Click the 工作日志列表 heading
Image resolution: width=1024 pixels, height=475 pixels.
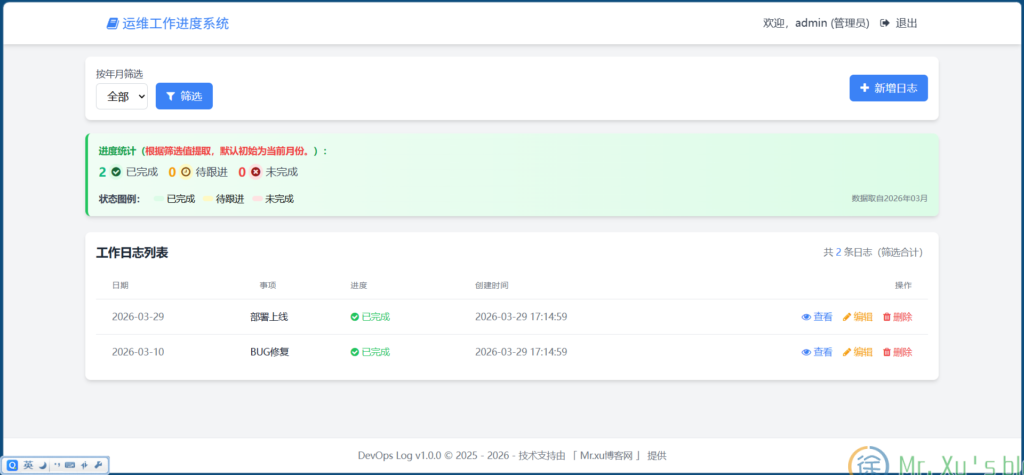click(x=132, y=253)
